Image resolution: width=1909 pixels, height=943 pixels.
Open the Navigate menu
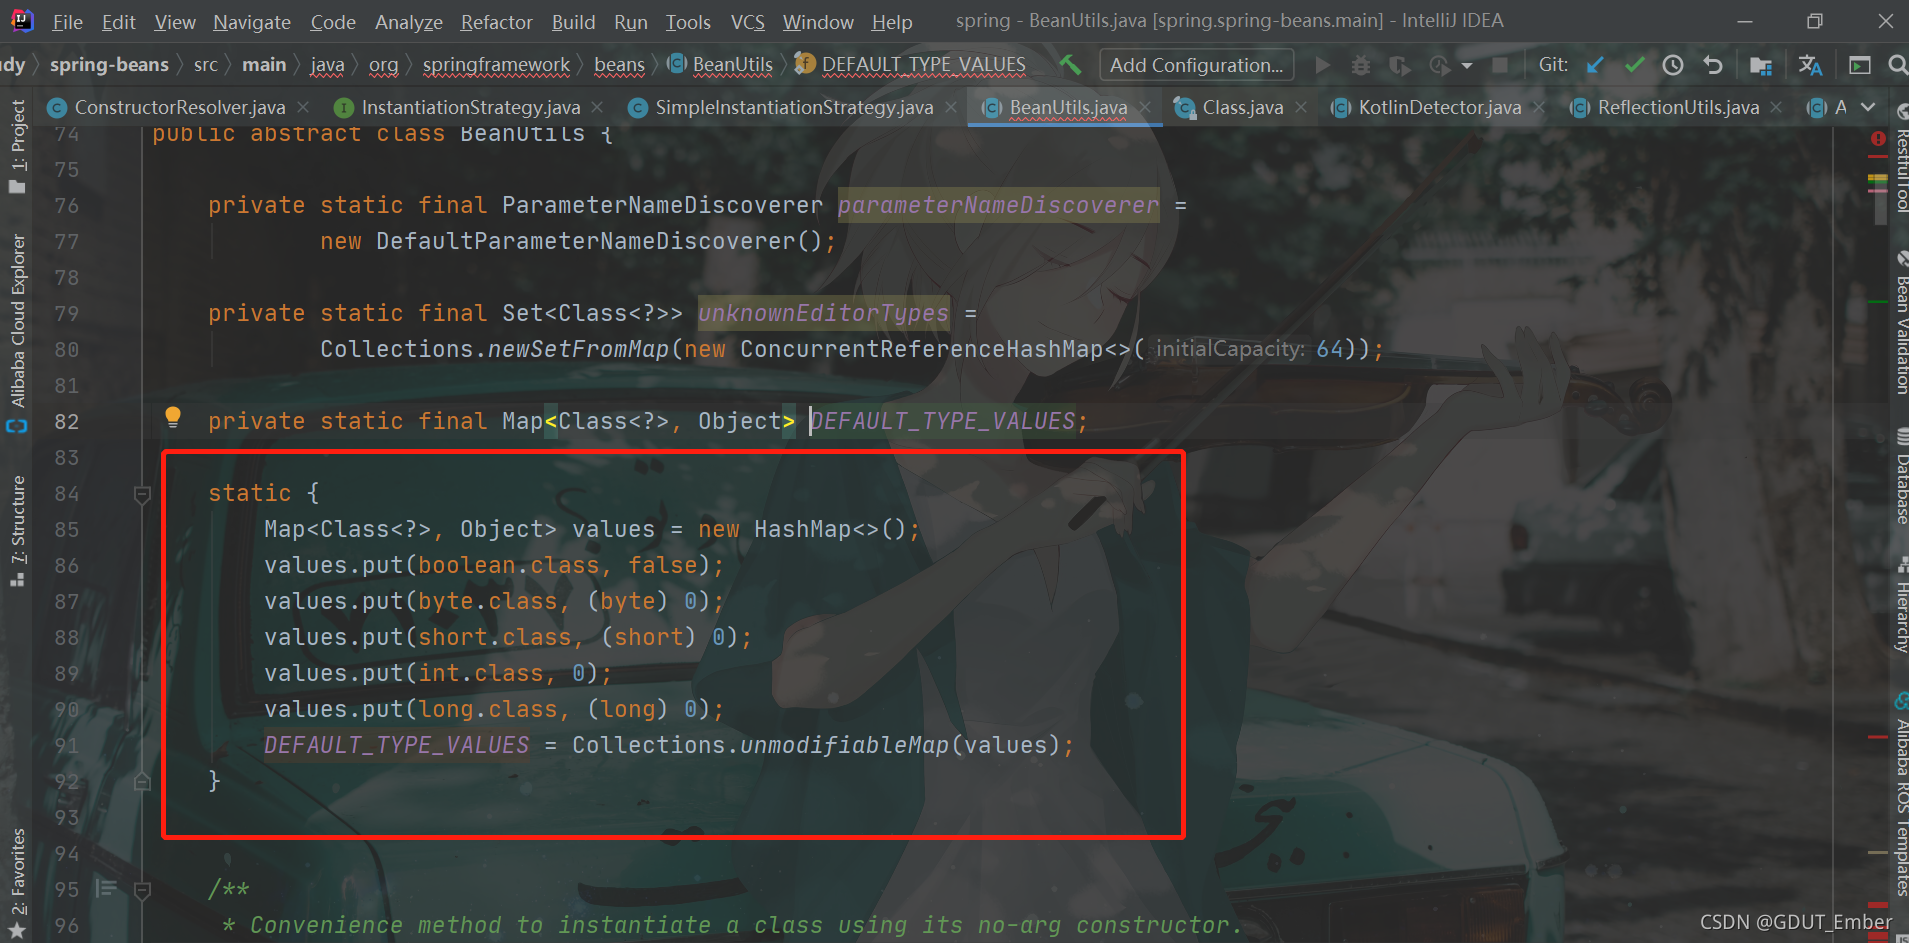pyautogui.click(x=252, y=22)
